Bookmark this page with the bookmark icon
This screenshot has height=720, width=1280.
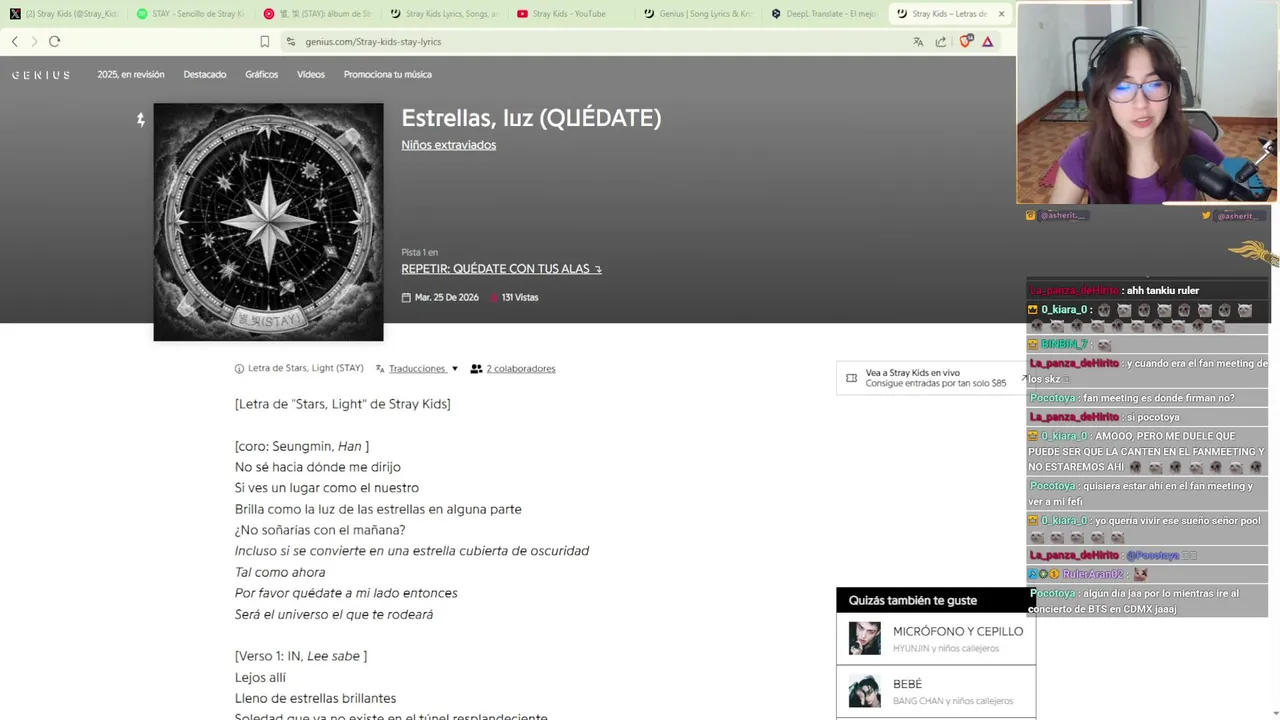pyautogui.click(x=264, y=42)
